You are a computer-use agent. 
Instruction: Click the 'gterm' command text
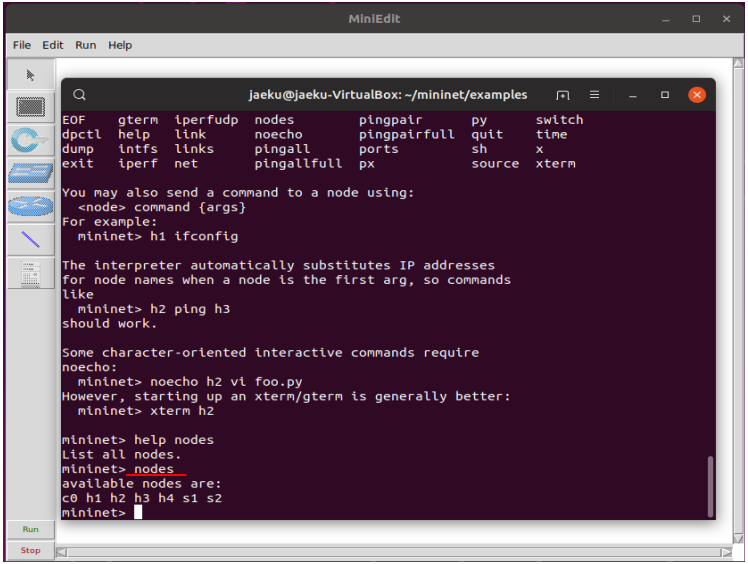(x=138, y=120)
